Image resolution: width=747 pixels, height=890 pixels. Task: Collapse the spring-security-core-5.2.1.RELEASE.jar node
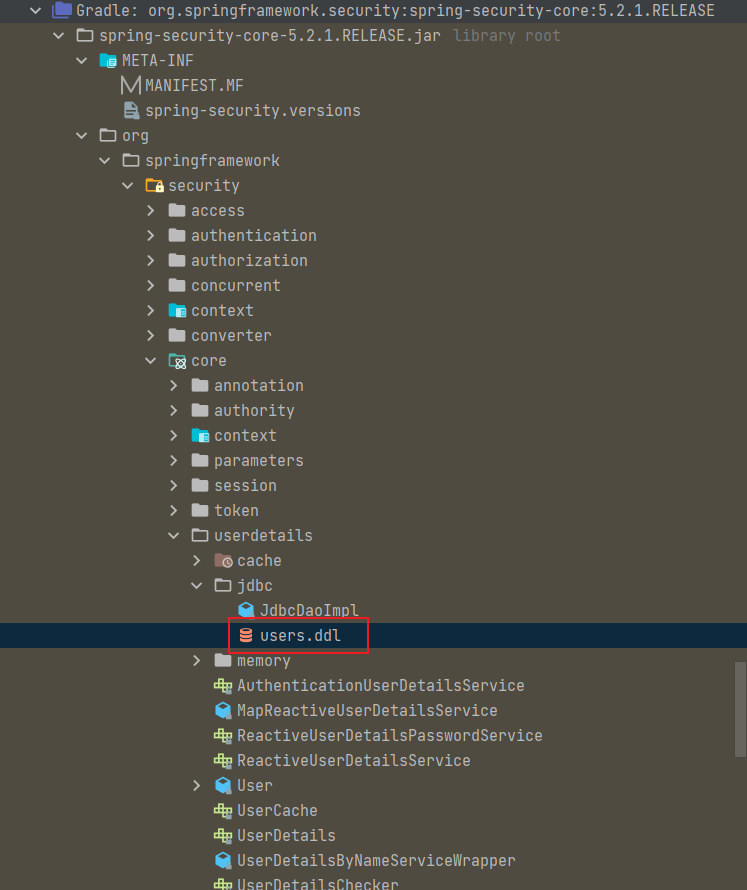click(x=58, y=36)
